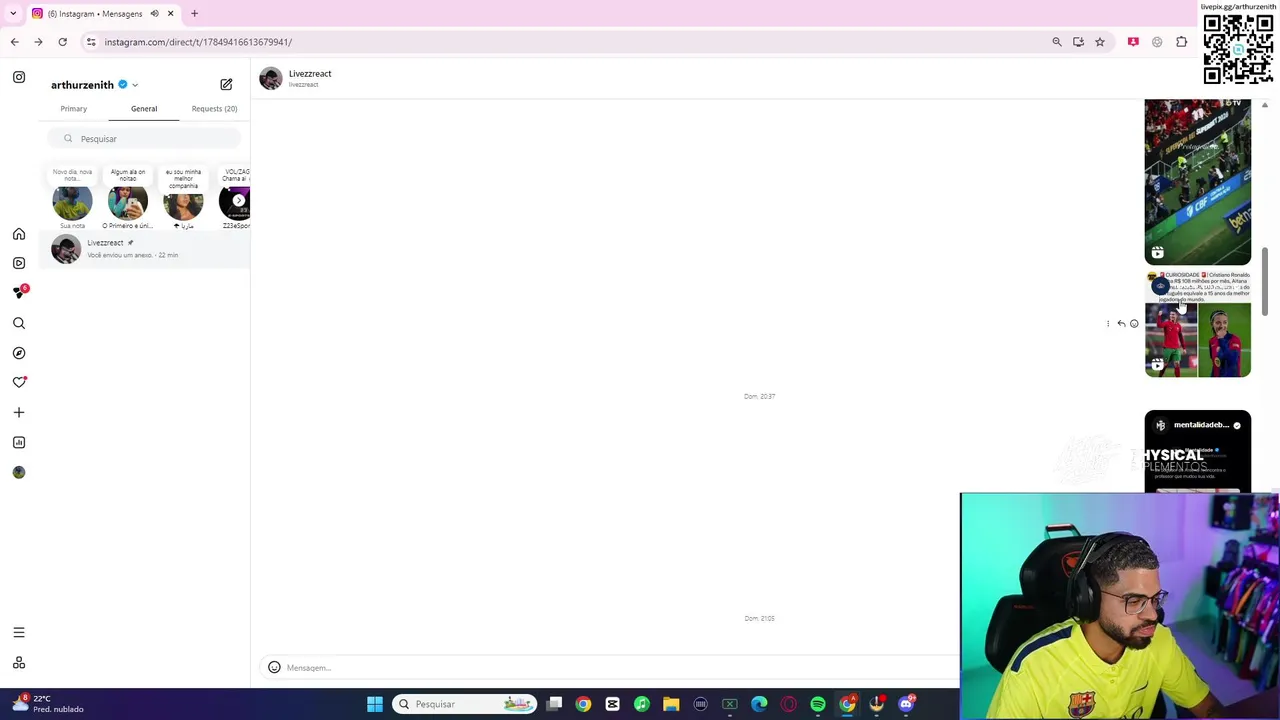
Task: Create new post with plus icon
Action: [x=19, y=412]
